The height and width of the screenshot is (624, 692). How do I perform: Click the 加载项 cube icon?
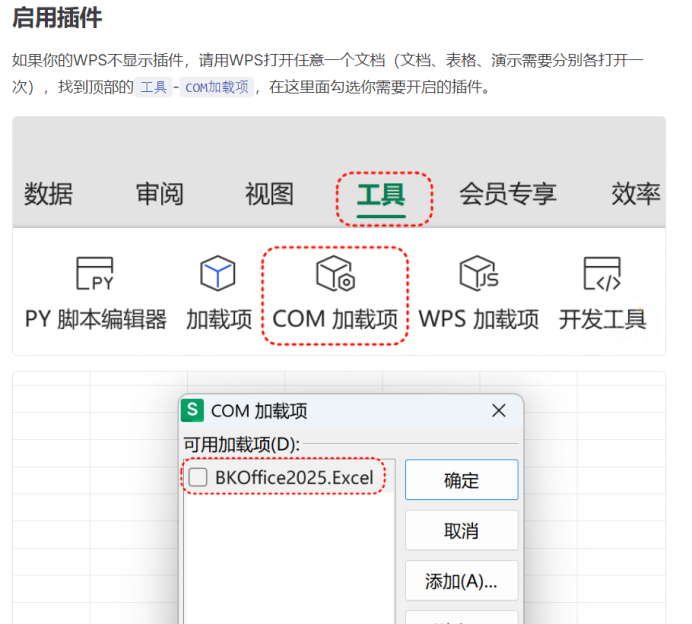click(218, 273)
